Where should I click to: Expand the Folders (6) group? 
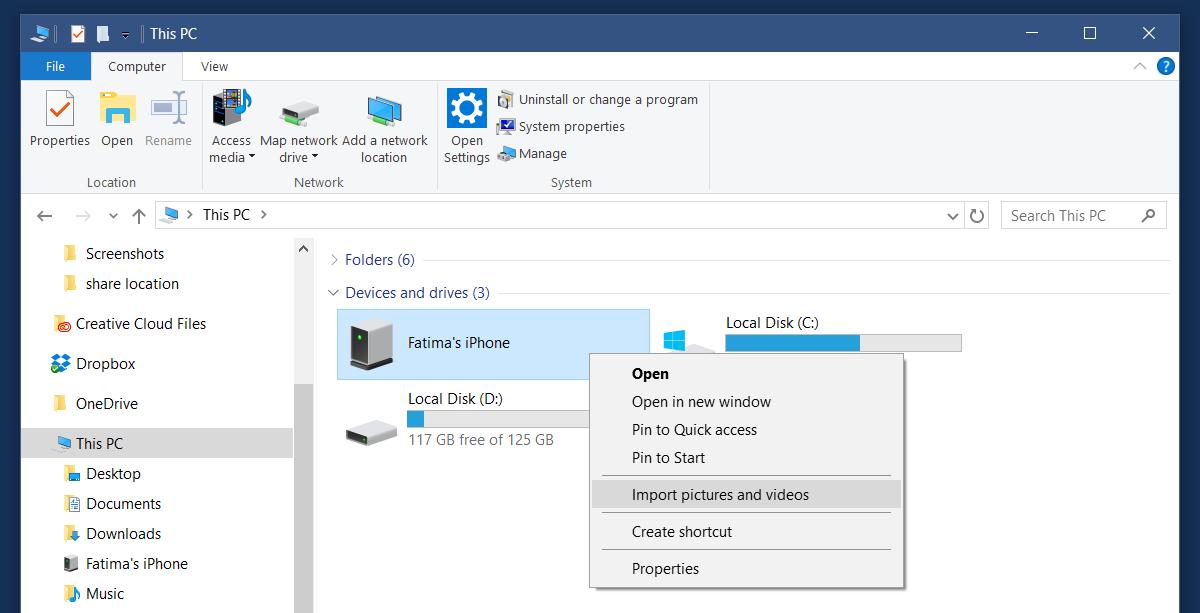(x=334, y=260)
